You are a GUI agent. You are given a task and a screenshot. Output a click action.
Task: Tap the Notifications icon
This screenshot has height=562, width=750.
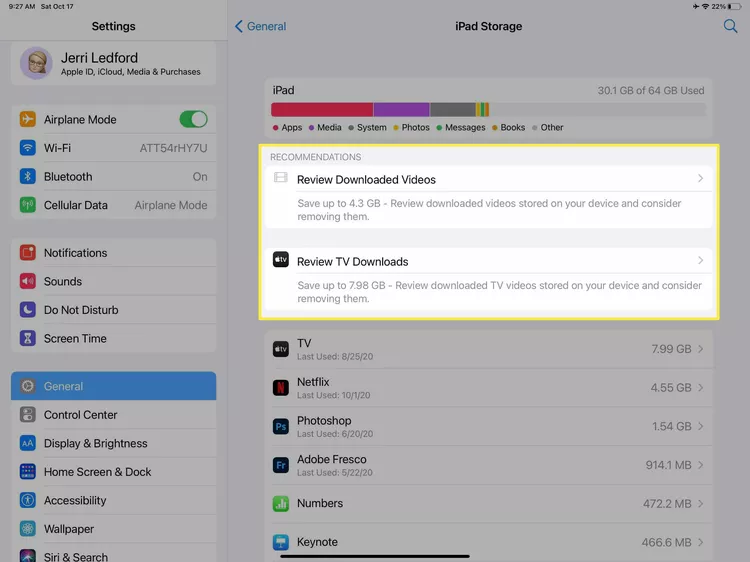28,253
